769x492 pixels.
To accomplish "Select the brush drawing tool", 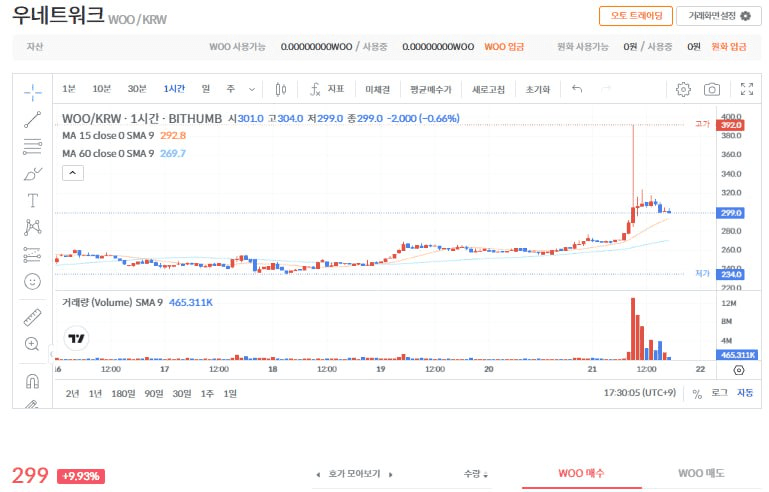I will tap(33, 174).
